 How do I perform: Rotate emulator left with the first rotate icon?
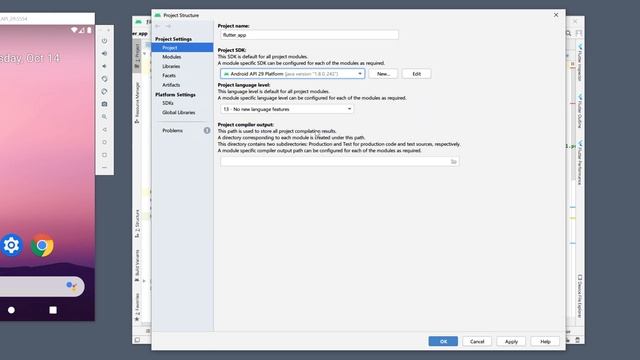[104, 79]
